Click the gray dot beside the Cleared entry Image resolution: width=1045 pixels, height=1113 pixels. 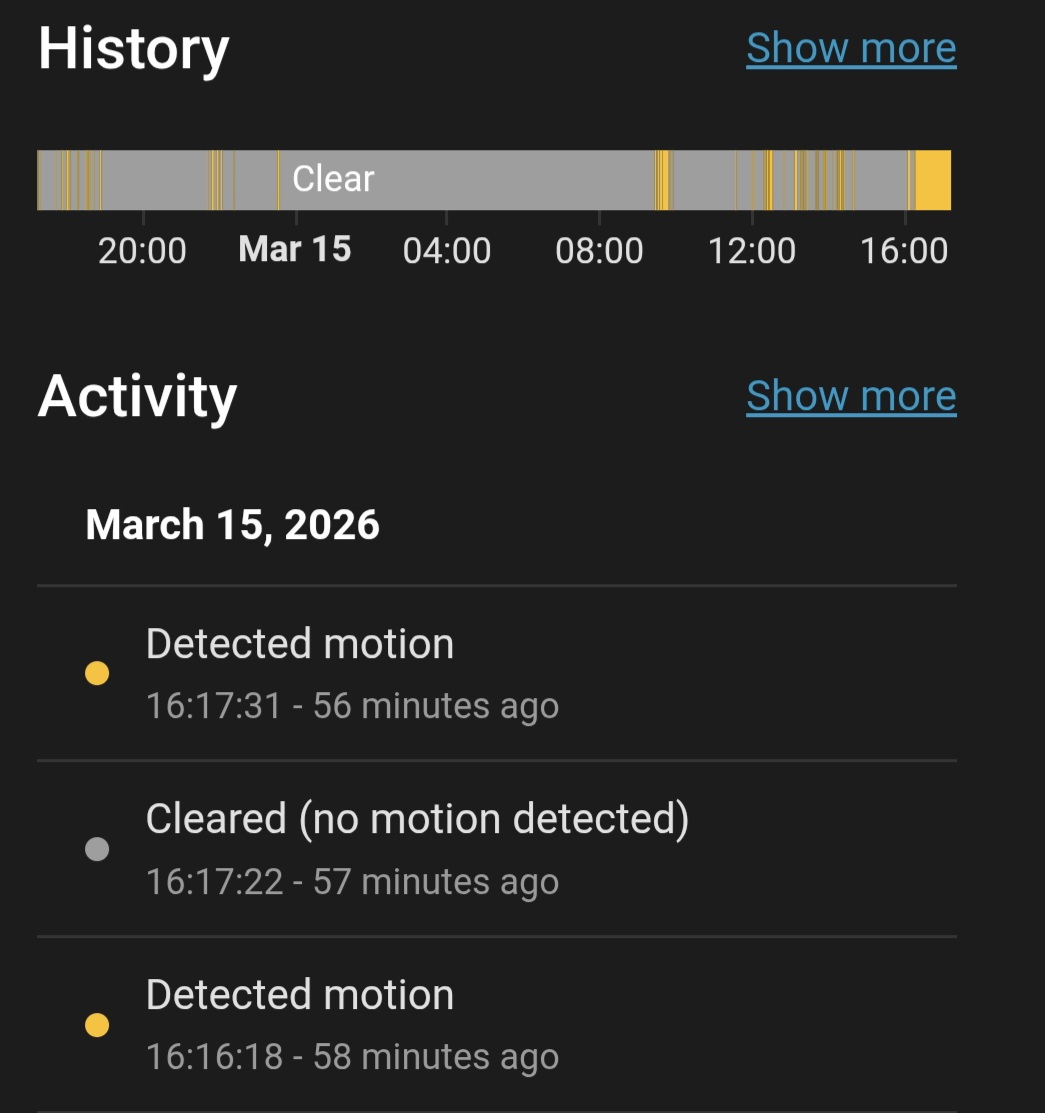[97, 850]
